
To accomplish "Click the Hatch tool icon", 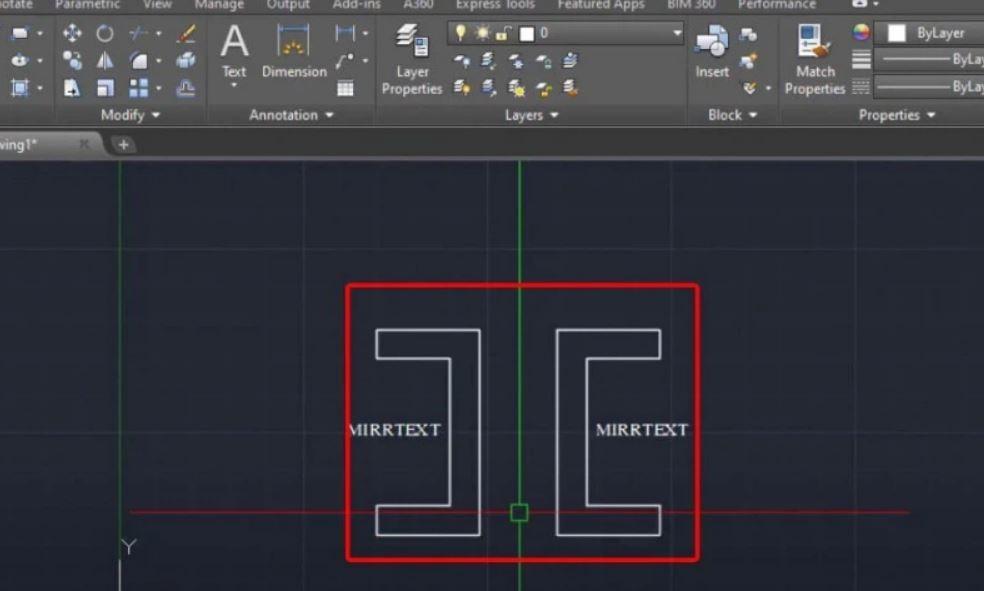I will [x=20, y=88].
